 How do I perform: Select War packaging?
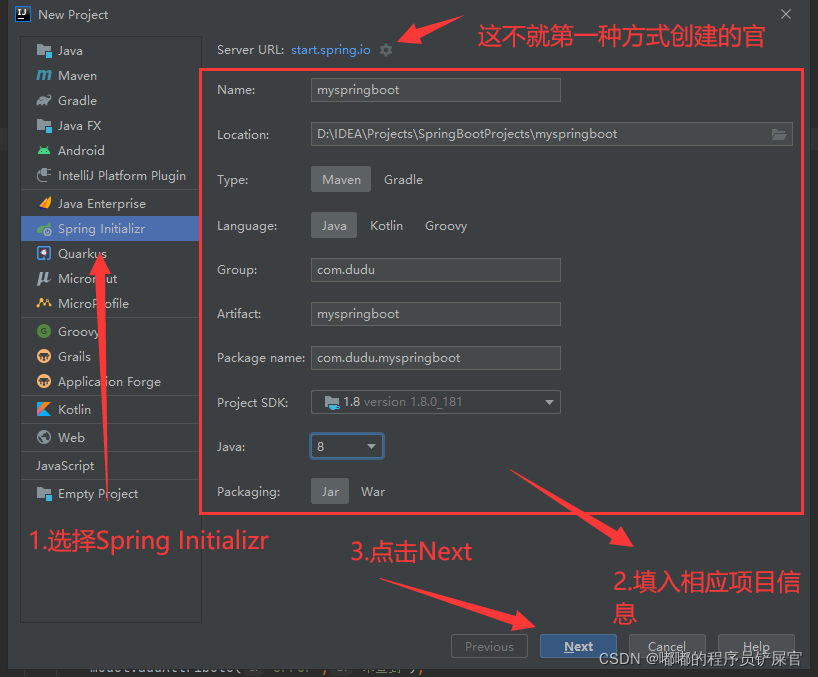click(x=372, y=491)
